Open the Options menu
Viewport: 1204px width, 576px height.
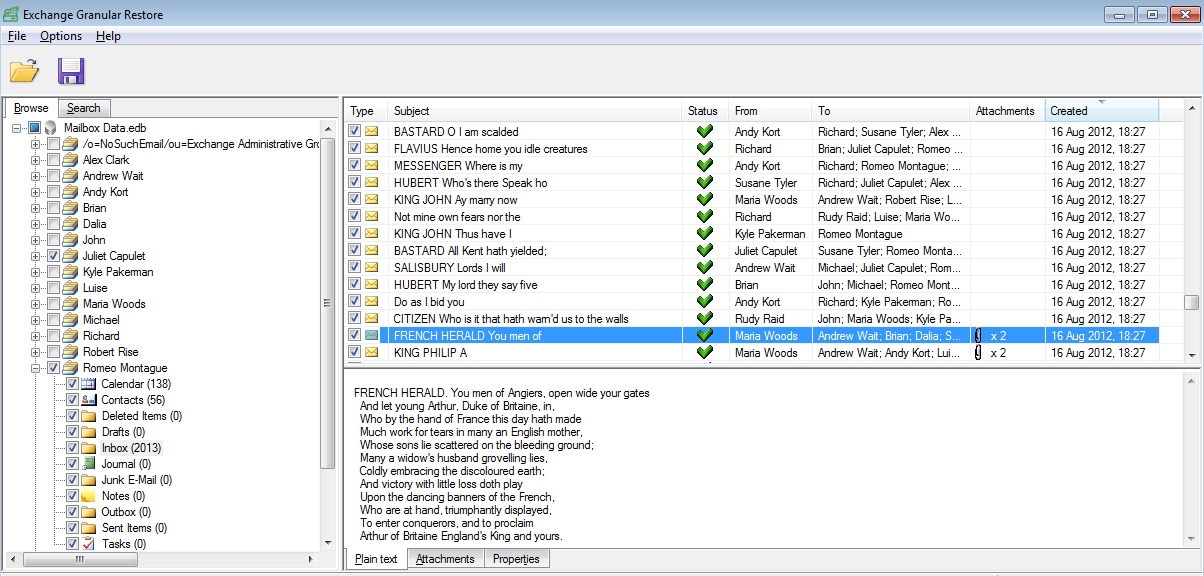pyautogui.click(x=61, y=36)
